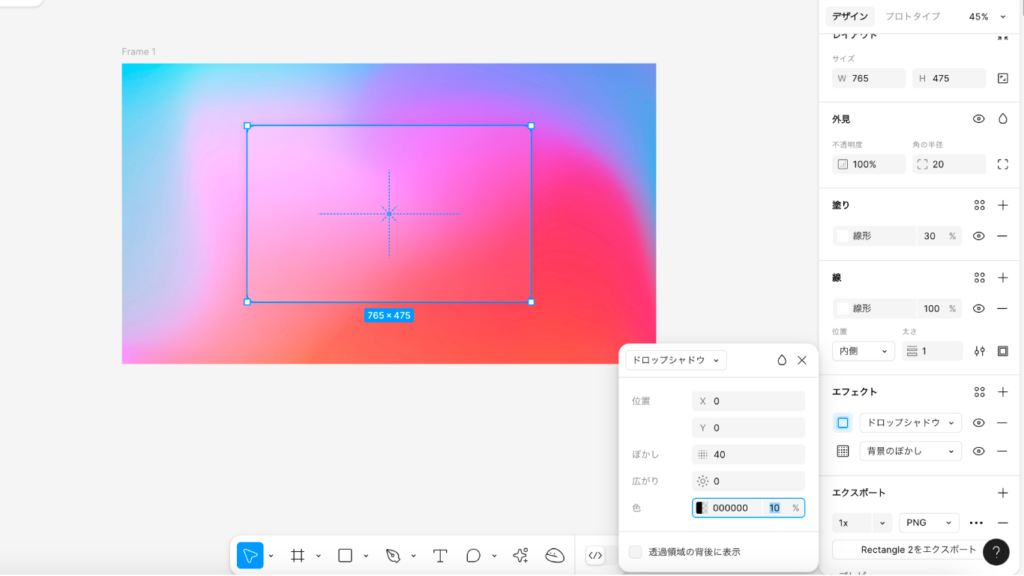Image resolution: width=1024 pixels, height=576 pixels.
Task: Close the drop shadow settings popup
Action: tap(801, 360)
